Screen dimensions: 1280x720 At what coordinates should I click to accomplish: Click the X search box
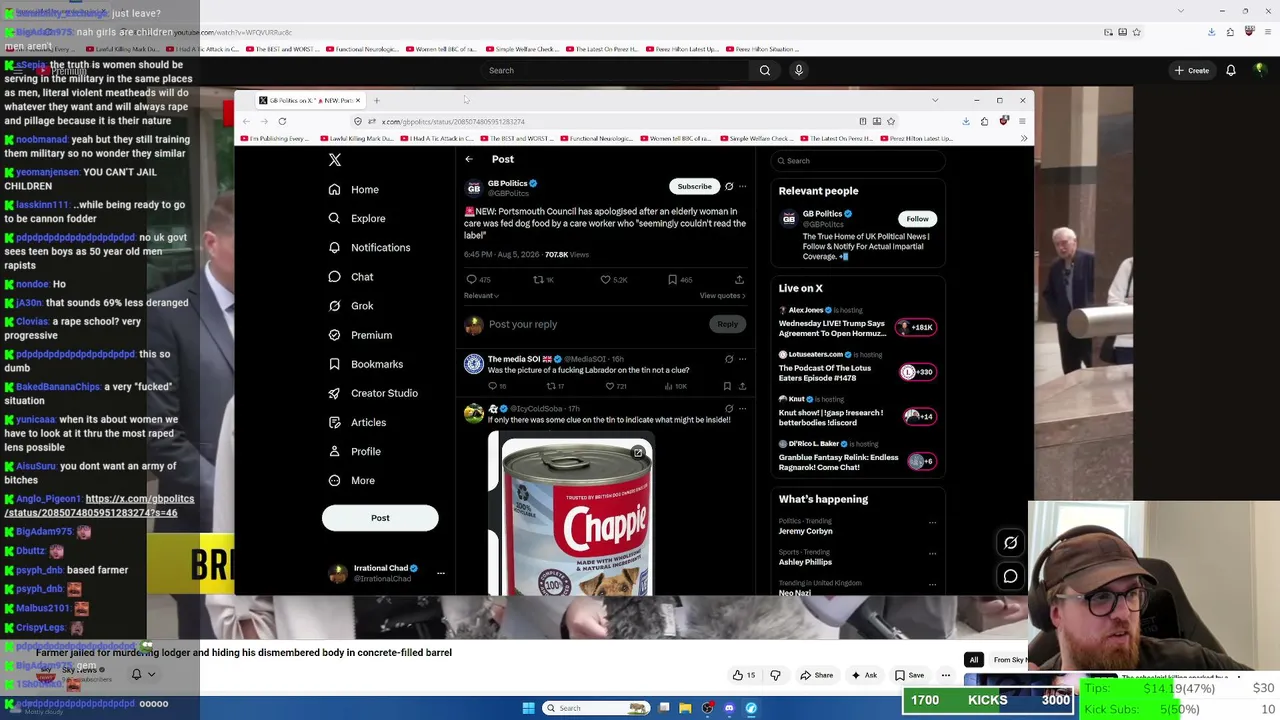click(858, 161)
